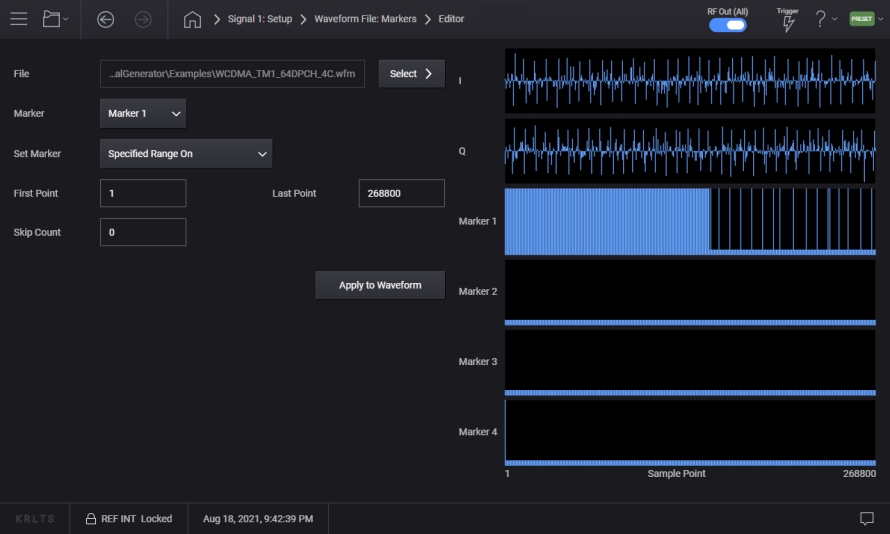Click the Marker 1 waveform plot

pyautogui.click(x=690, y=221)
